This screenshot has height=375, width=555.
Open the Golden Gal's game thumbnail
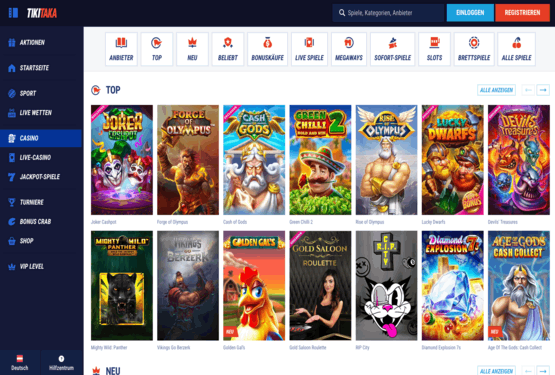click(x=254, y=286)
